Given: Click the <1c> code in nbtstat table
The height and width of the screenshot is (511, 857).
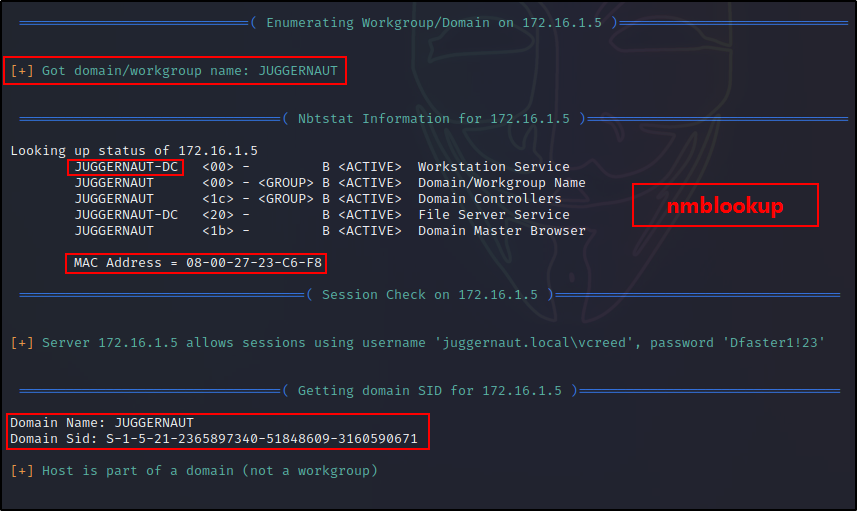Looking at the screenshot, I should click(218, 199).
